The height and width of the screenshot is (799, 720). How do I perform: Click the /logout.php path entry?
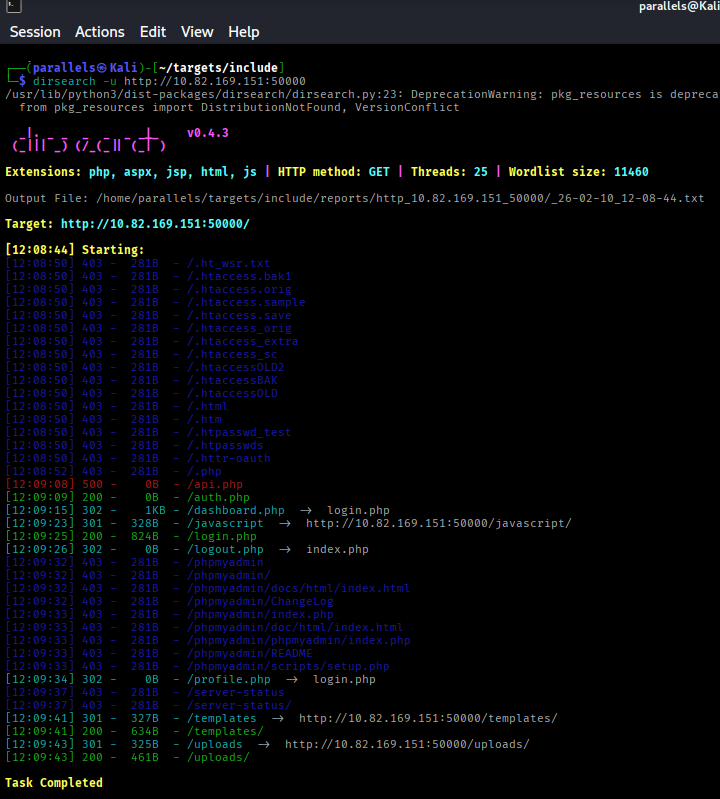coord(225,549)
